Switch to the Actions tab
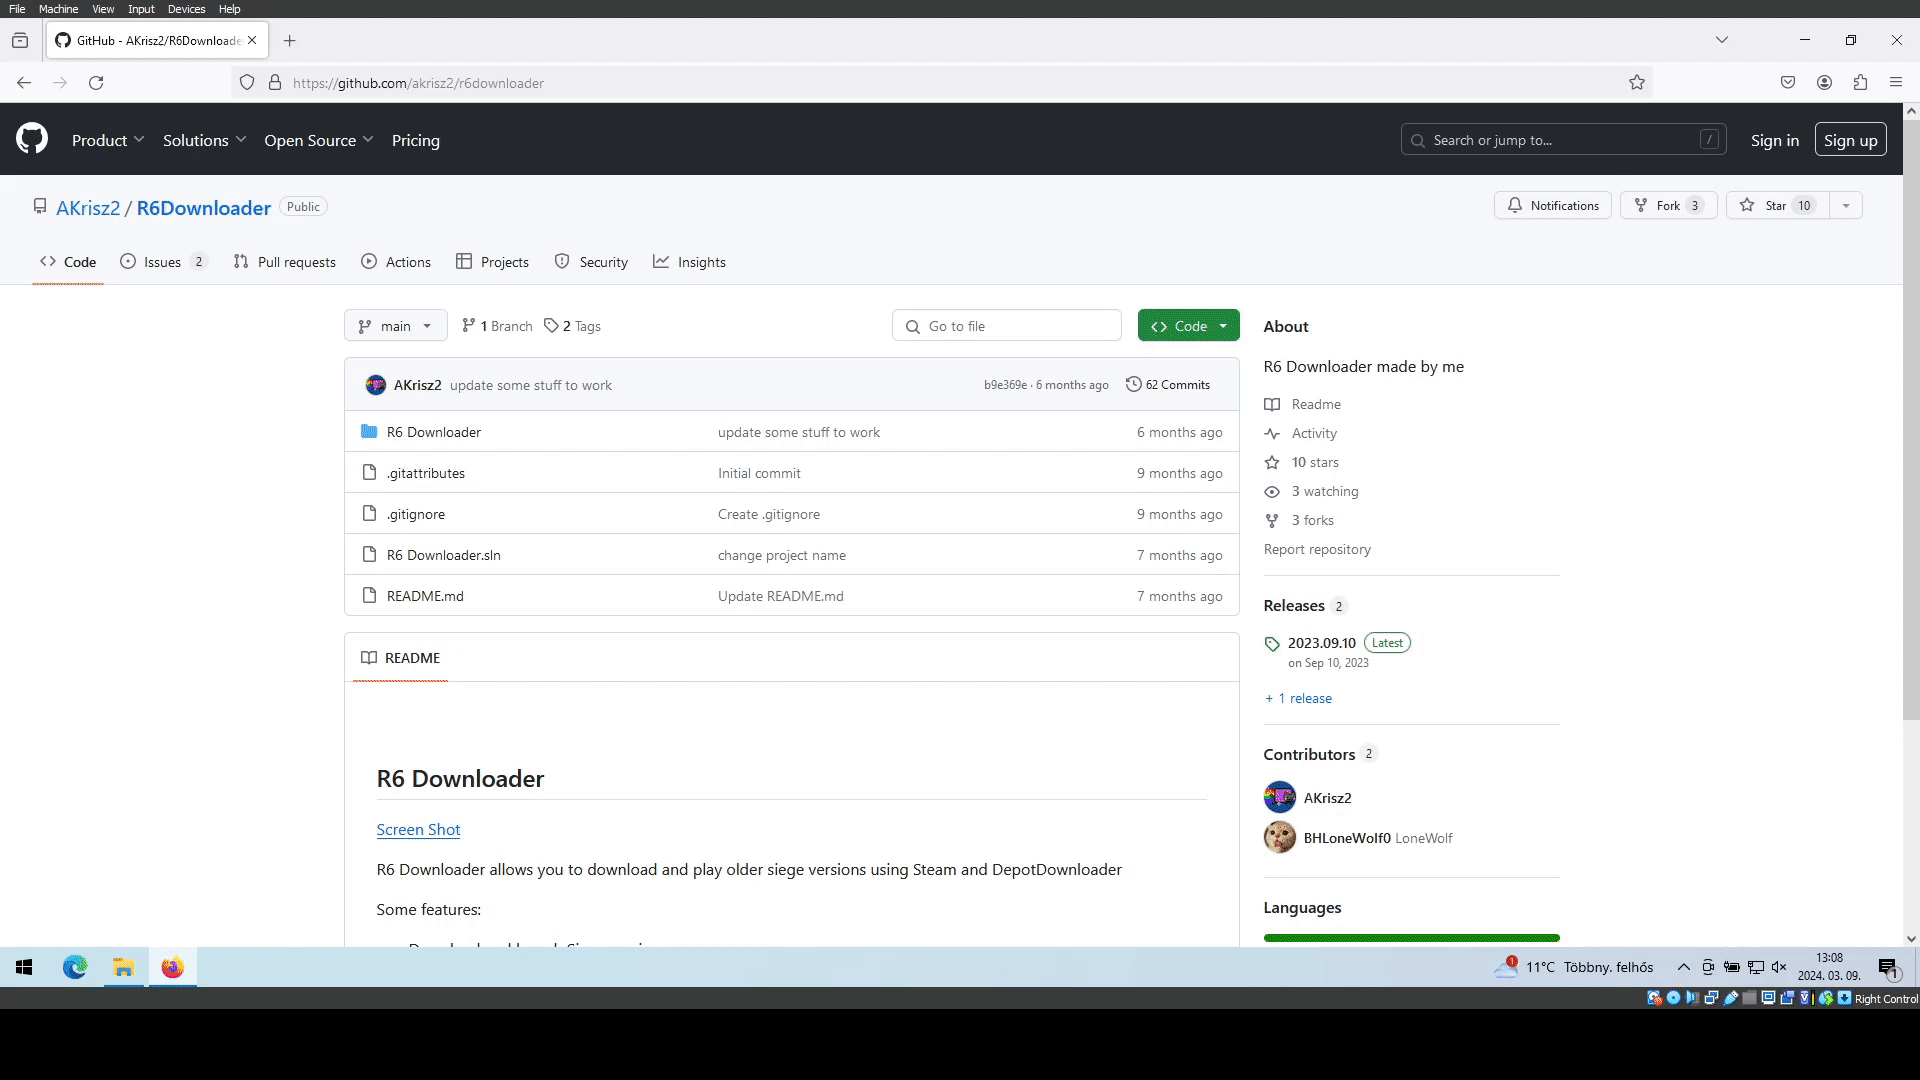The image size is (1920, 1080). [x=396, y=262]
